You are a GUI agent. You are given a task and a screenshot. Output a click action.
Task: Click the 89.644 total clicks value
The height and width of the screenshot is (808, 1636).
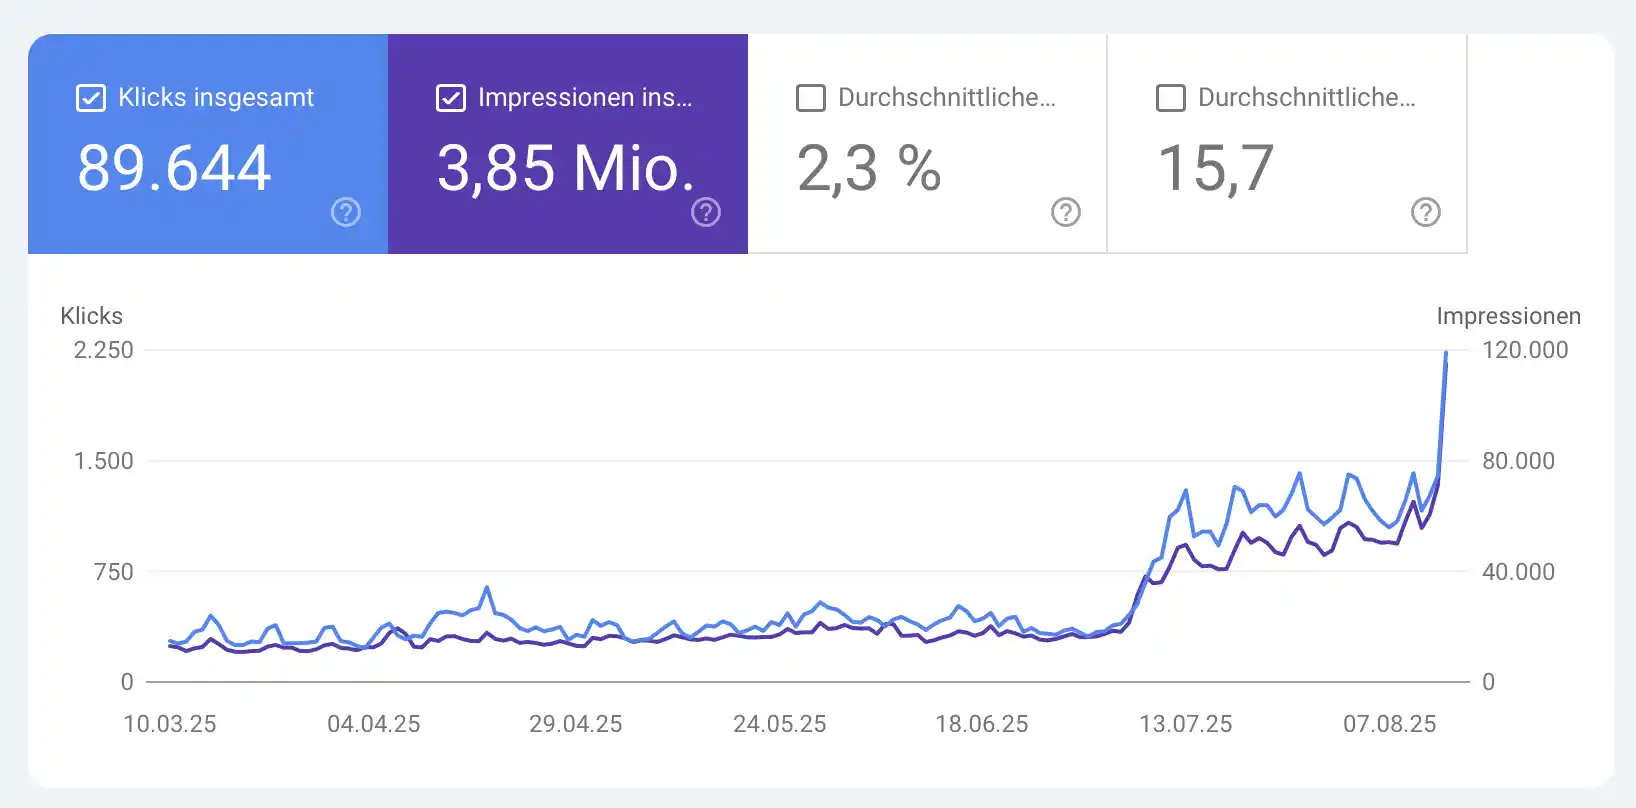coord(175,167)
